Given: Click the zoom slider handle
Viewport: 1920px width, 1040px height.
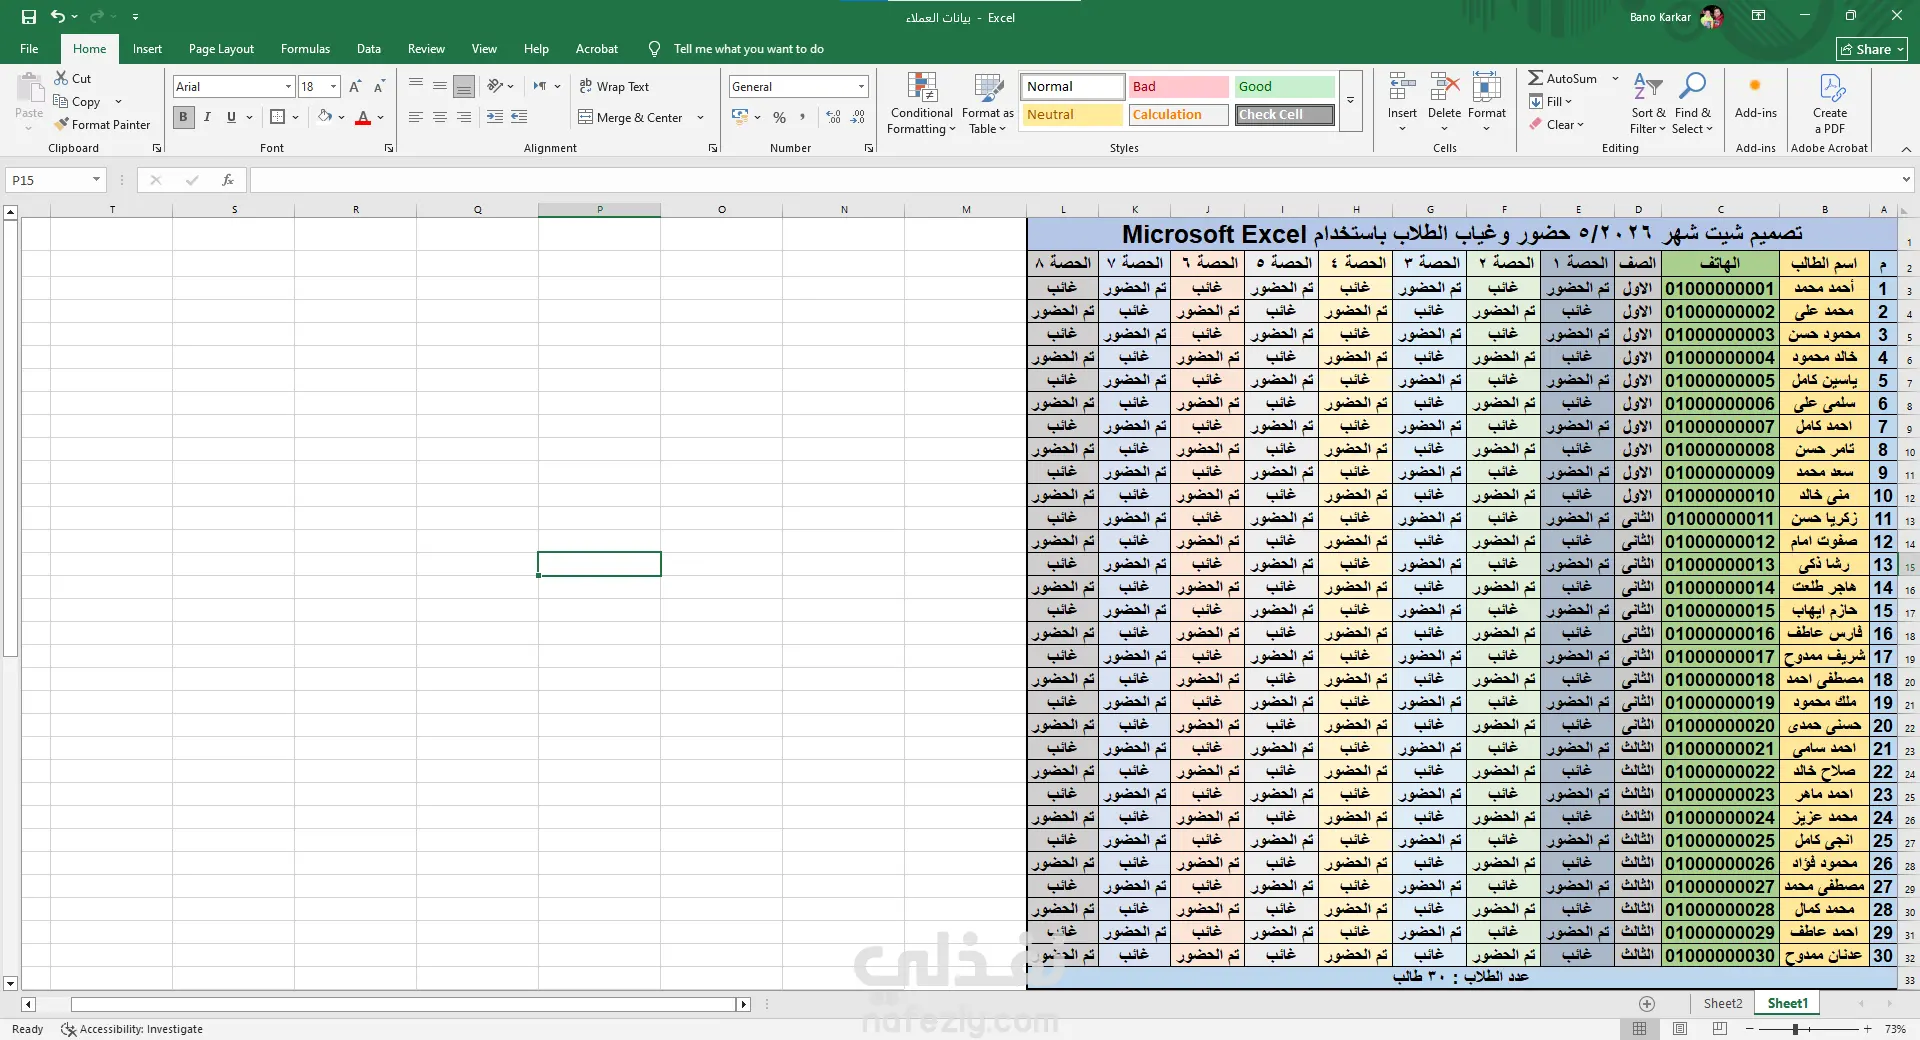Looking at the screenshot, I should tap(1795, 1029).
